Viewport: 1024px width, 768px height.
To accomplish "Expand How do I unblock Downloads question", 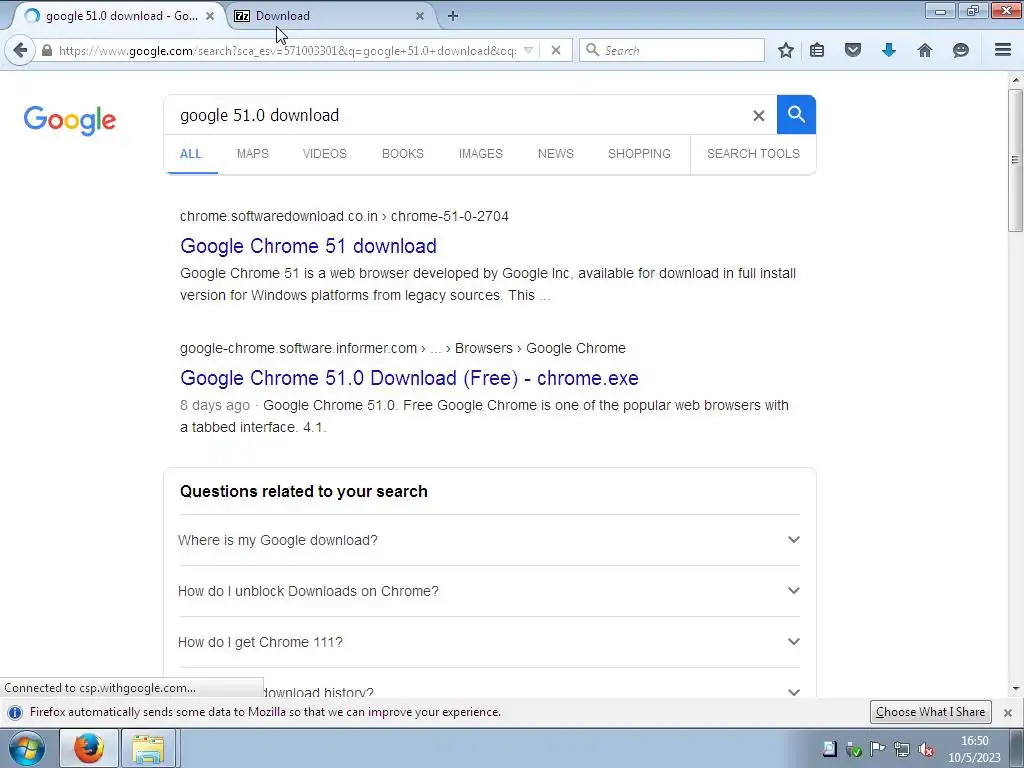I will pyautogui.click(x=489, y=591).
